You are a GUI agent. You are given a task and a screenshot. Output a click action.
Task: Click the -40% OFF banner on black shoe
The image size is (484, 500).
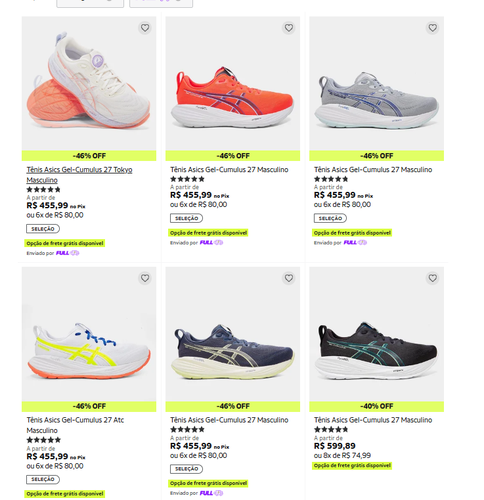click(x=376, y=406)
